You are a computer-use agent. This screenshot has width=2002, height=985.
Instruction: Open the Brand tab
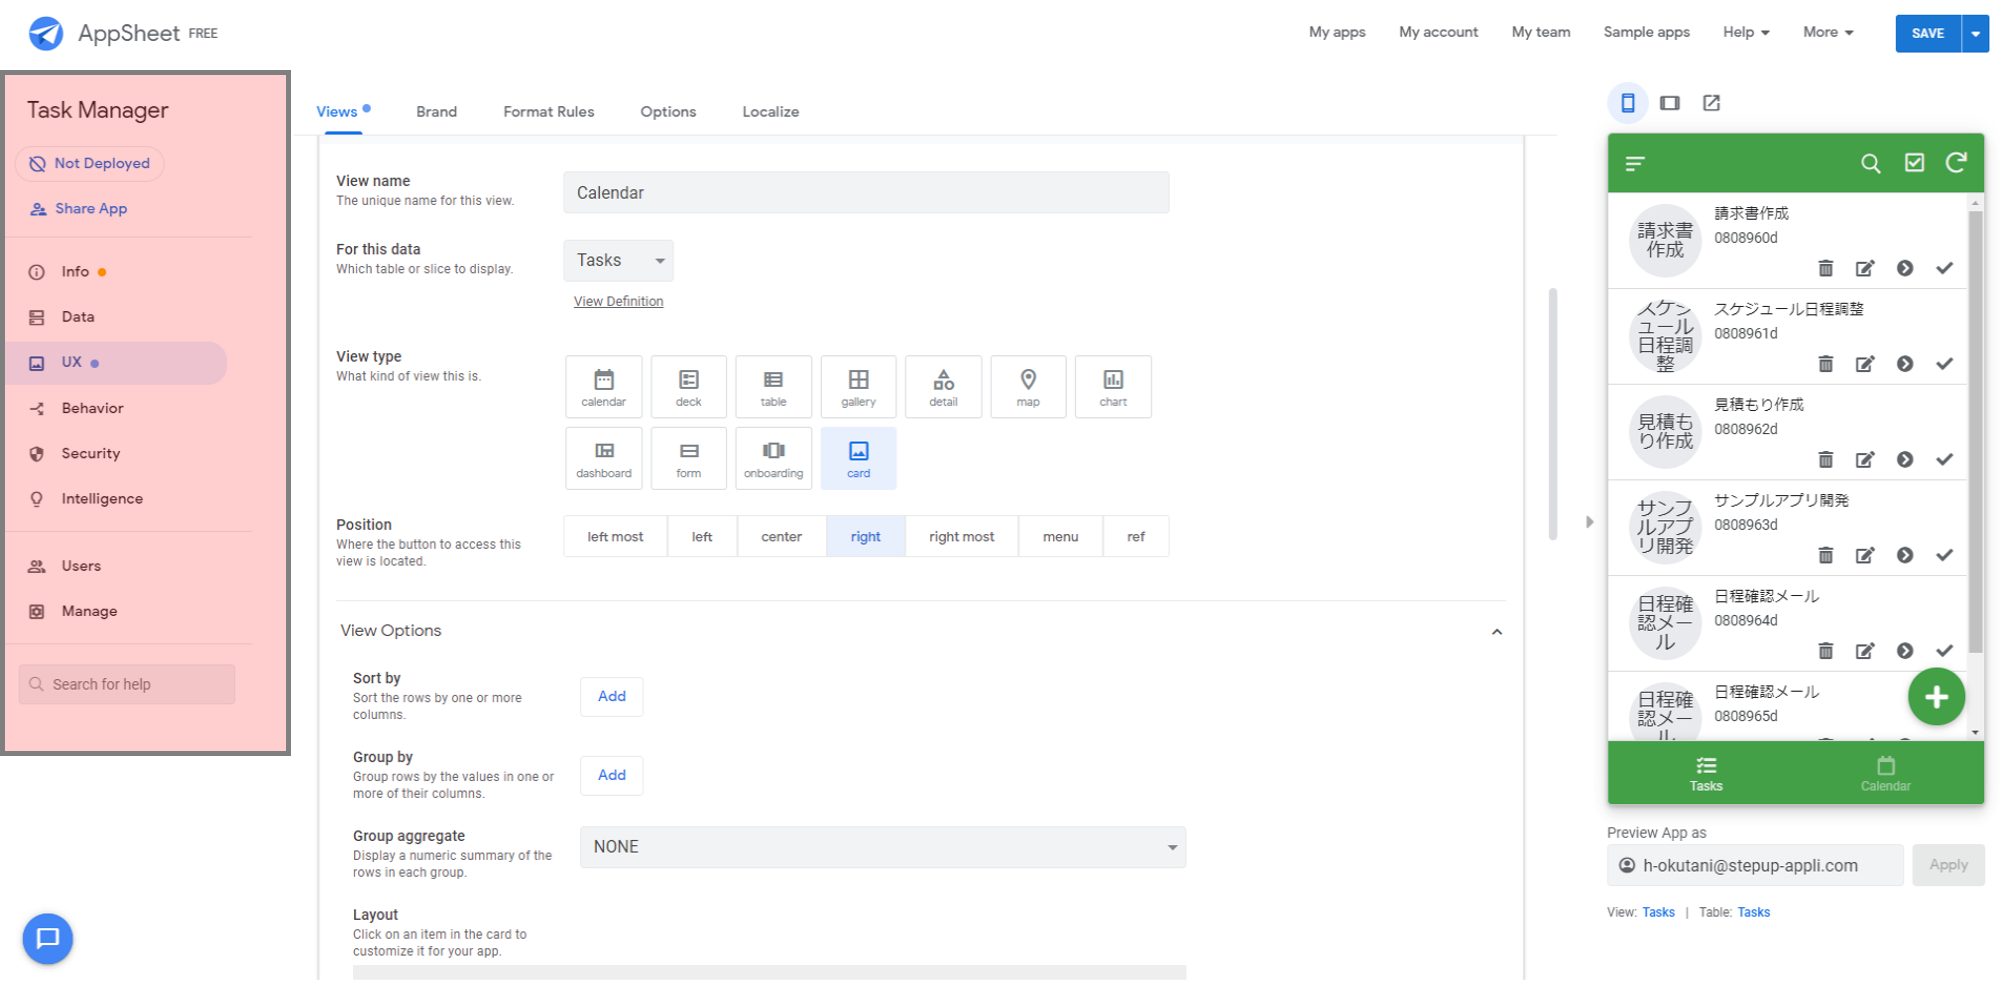pyautogui.click(x=436, y=112)
